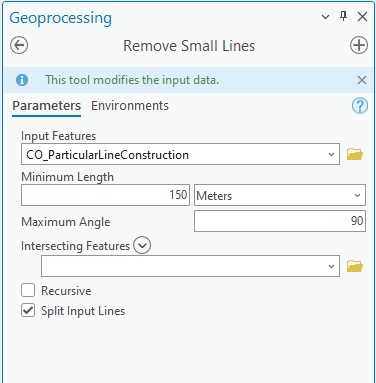Enable the Recursive checkbox
This screenshot has width=376, height=383.
28,290
